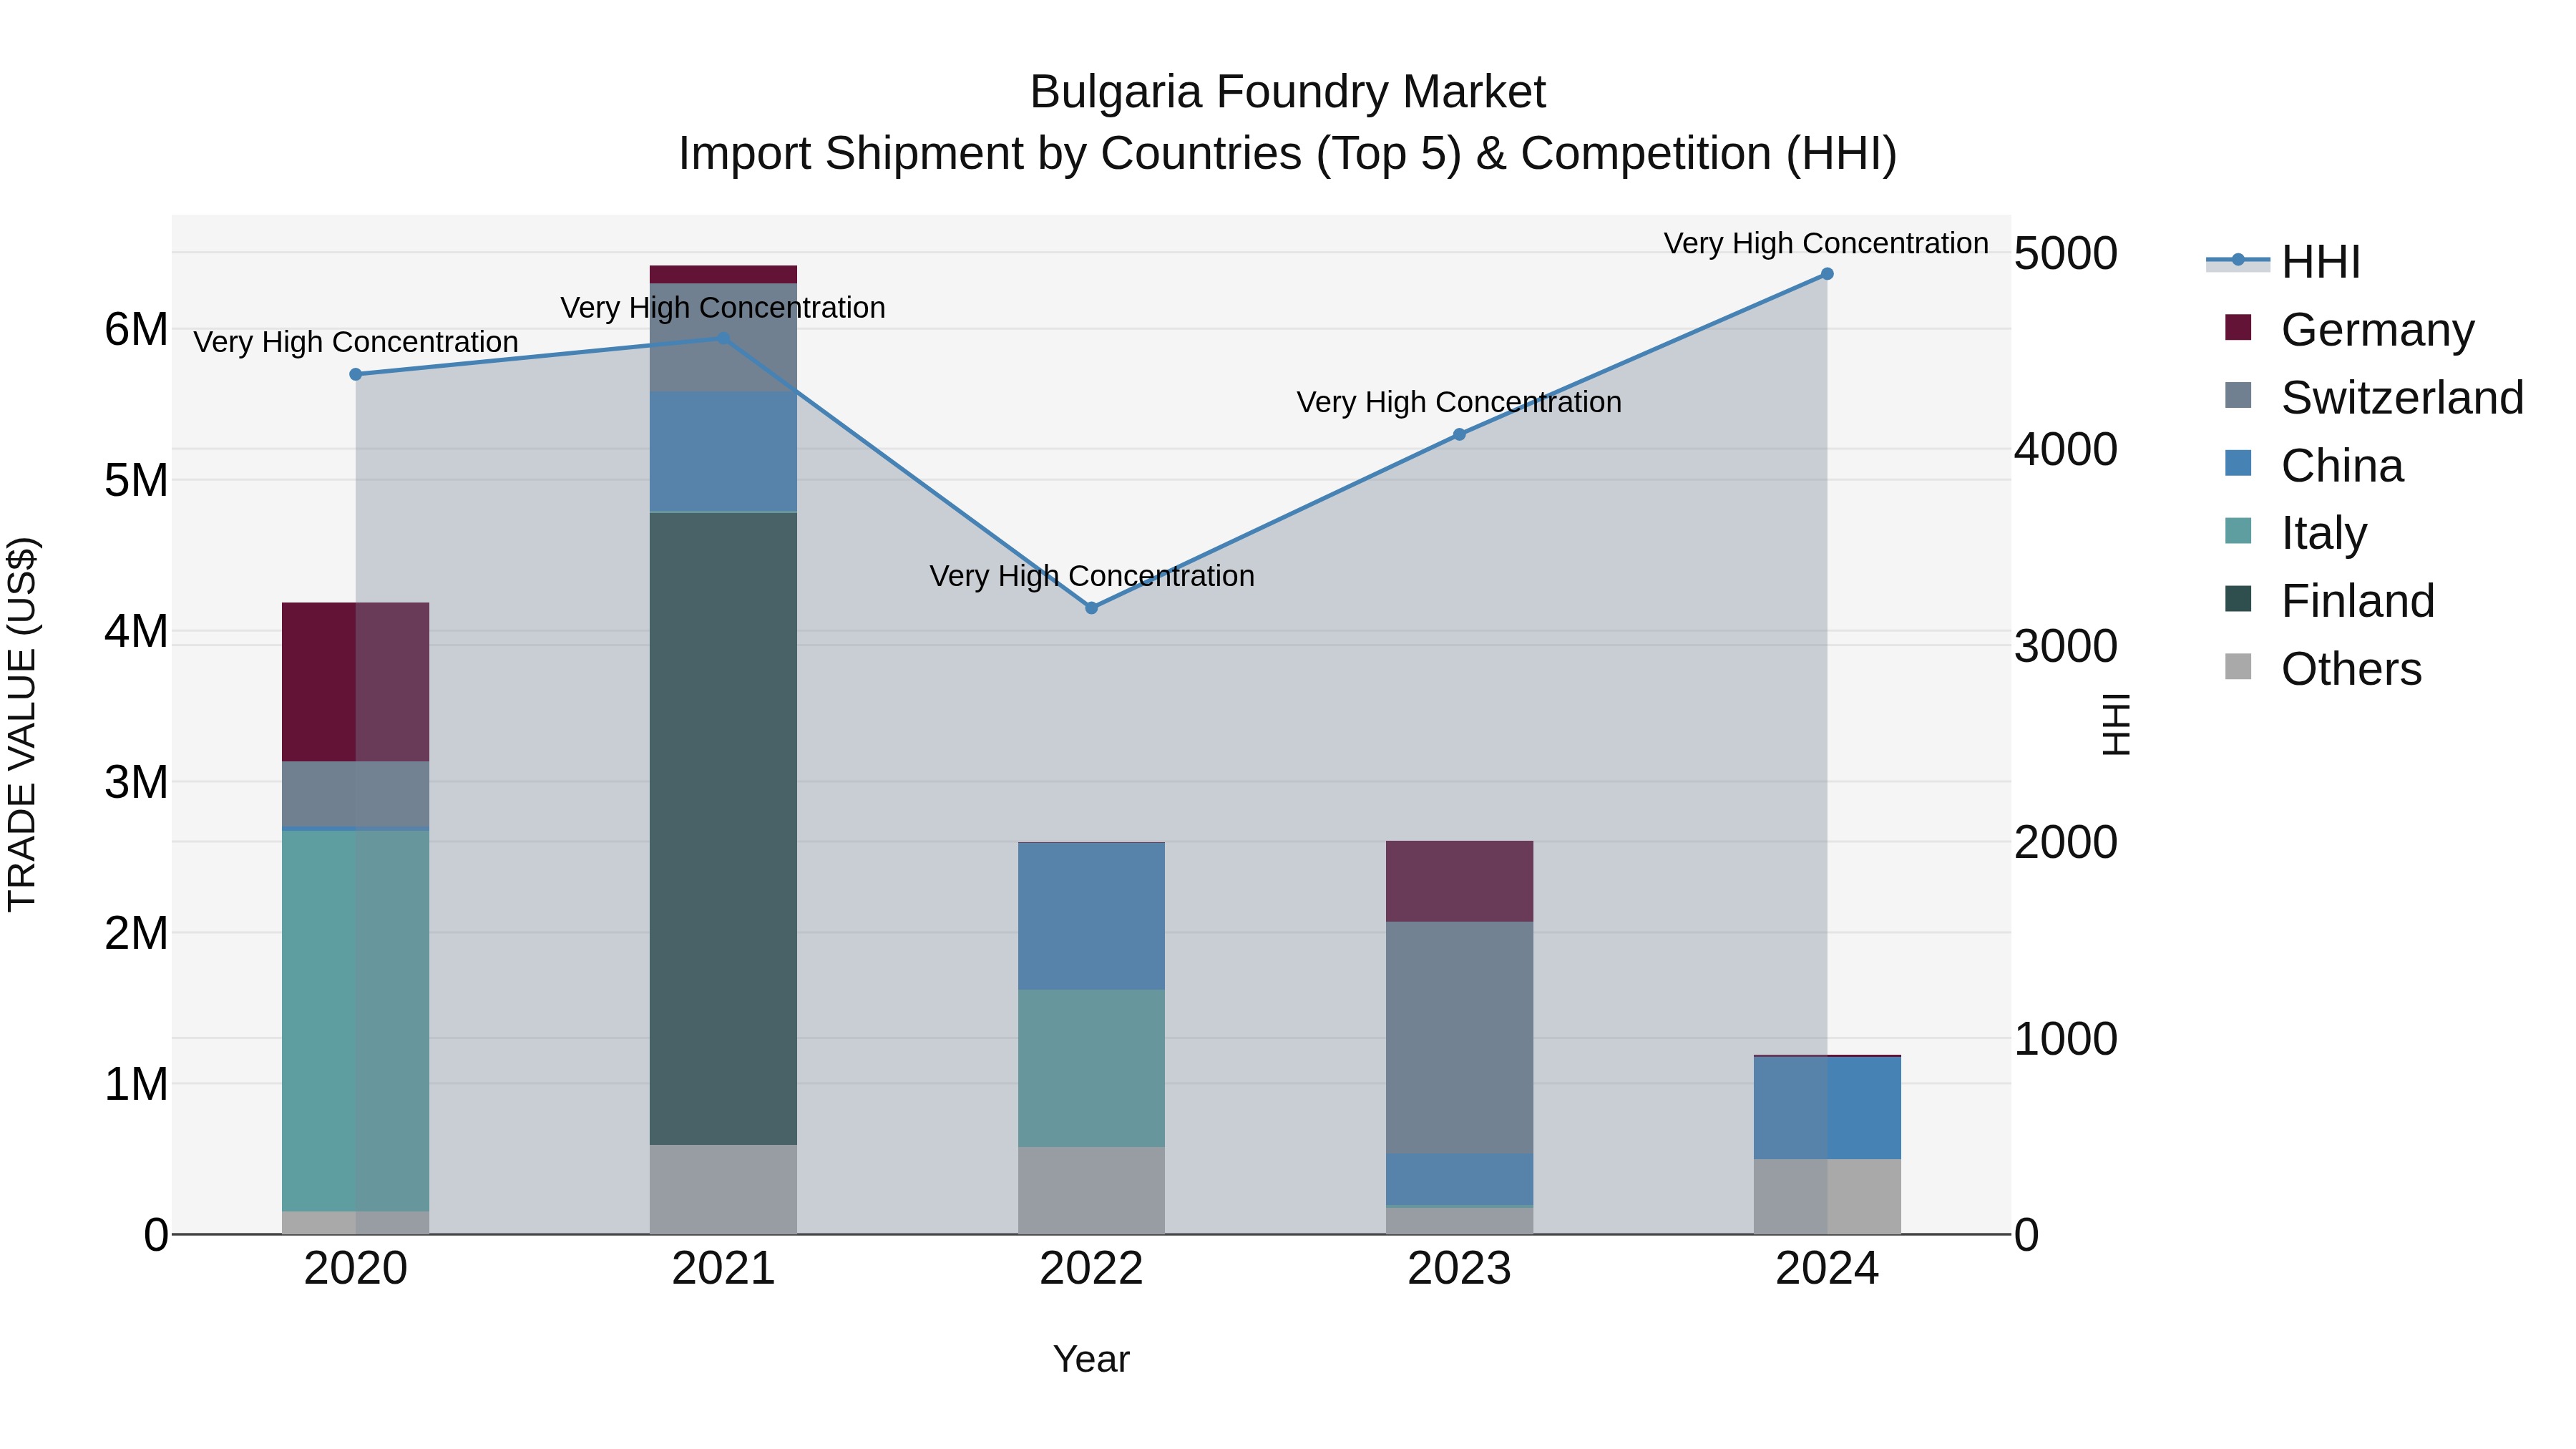Select the Italy segment in the 2020 bar
The width and height of the screenshot is (2576, 1449).
click(356, 1021)
